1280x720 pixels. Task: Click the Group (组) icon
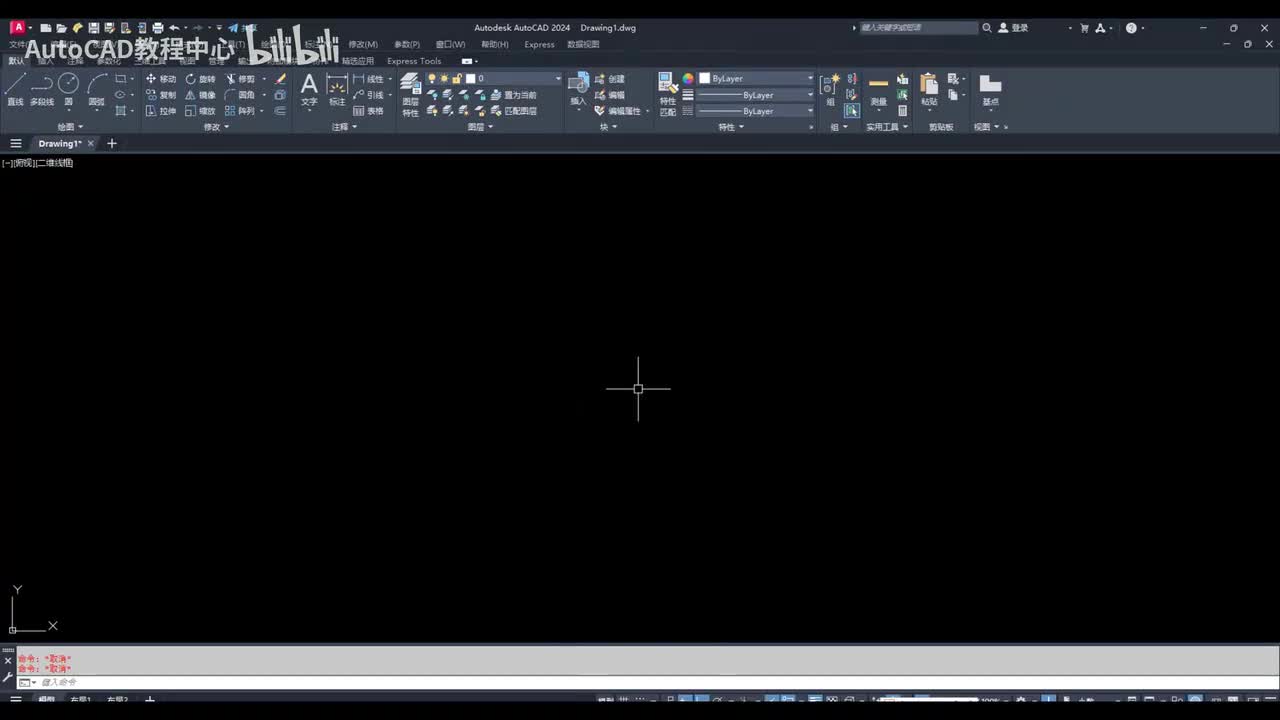830,89
